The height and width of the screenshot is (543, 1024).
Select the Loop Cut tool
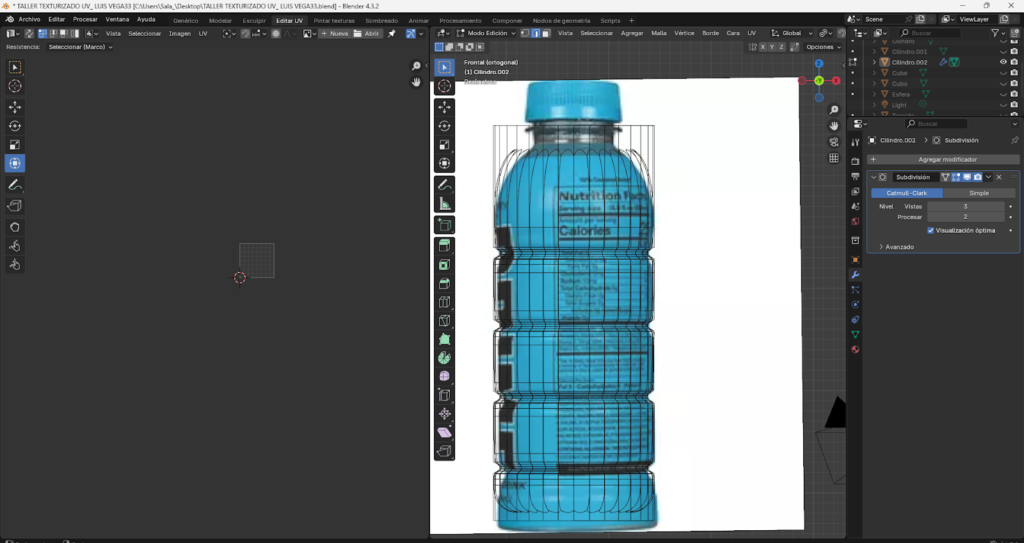[x=444, y=302]
